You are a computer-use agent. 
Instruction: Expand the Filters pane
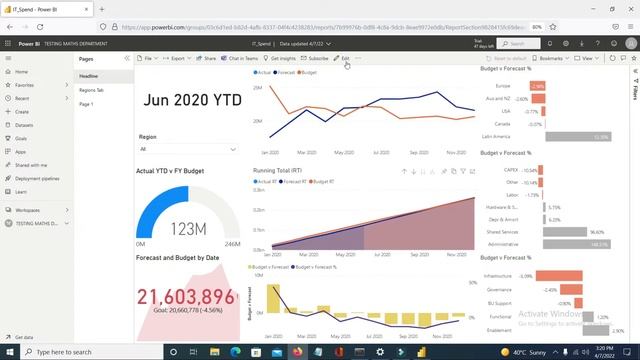click(x=635, y=71)
